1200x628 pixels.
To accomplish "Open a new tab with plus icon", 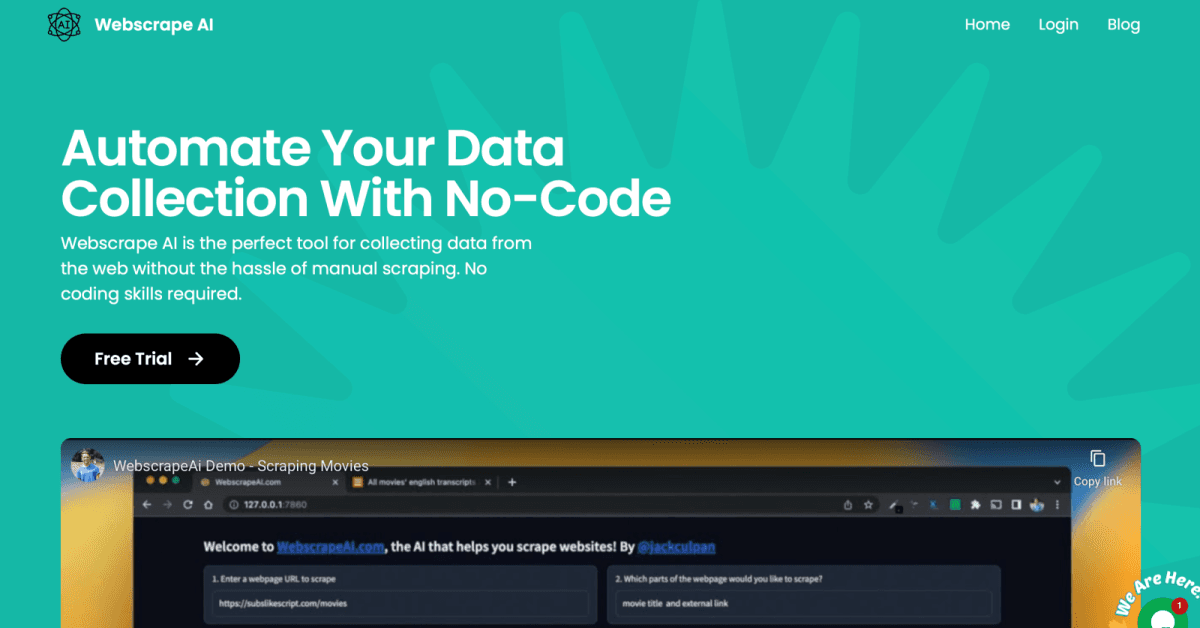I will pyautogui.click(x=512, y=482).
